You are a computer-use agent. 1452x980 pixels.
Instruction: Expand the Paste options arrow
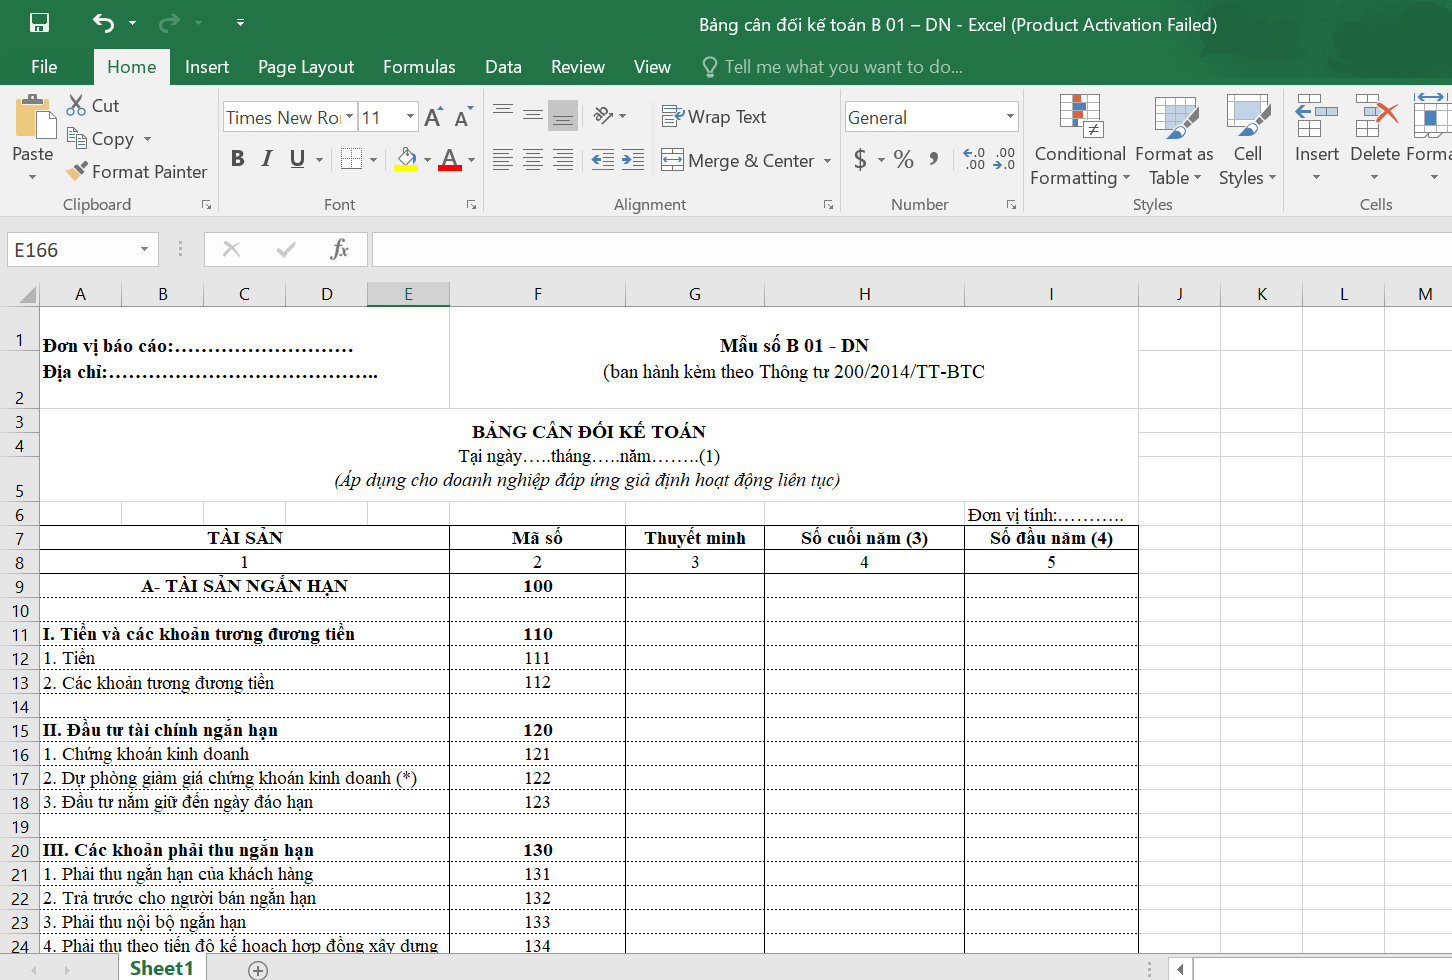click(x=32, y=178)
